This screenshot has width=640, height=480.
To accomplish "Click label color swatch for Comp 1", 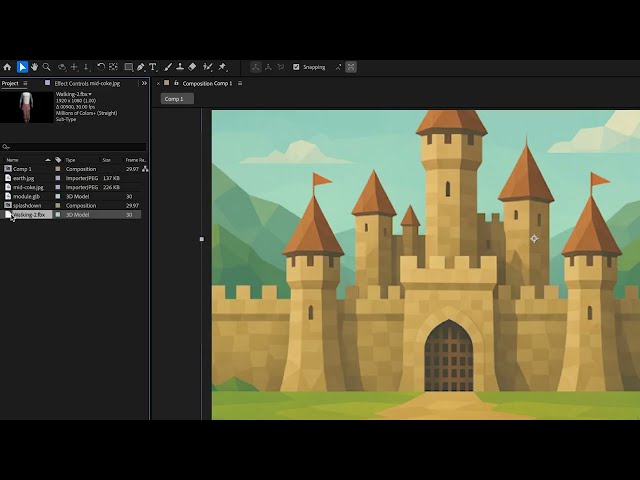I will tap(58, 169).
